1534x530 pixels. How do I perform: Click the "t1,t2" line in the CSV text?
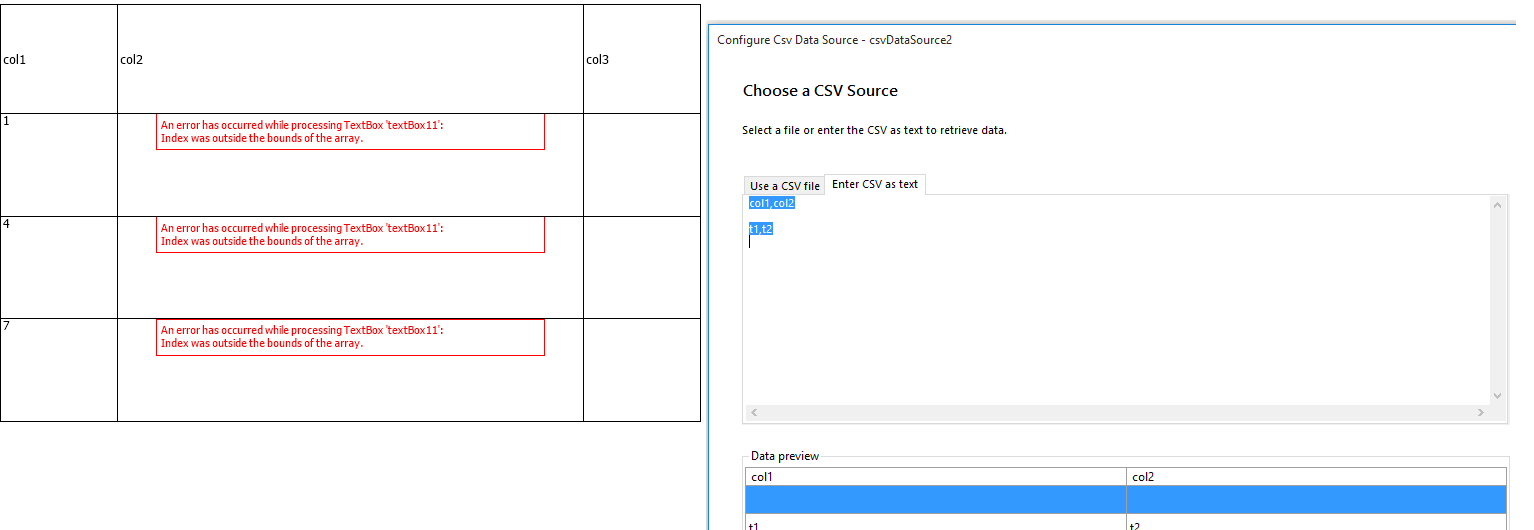tap(761, 230)
